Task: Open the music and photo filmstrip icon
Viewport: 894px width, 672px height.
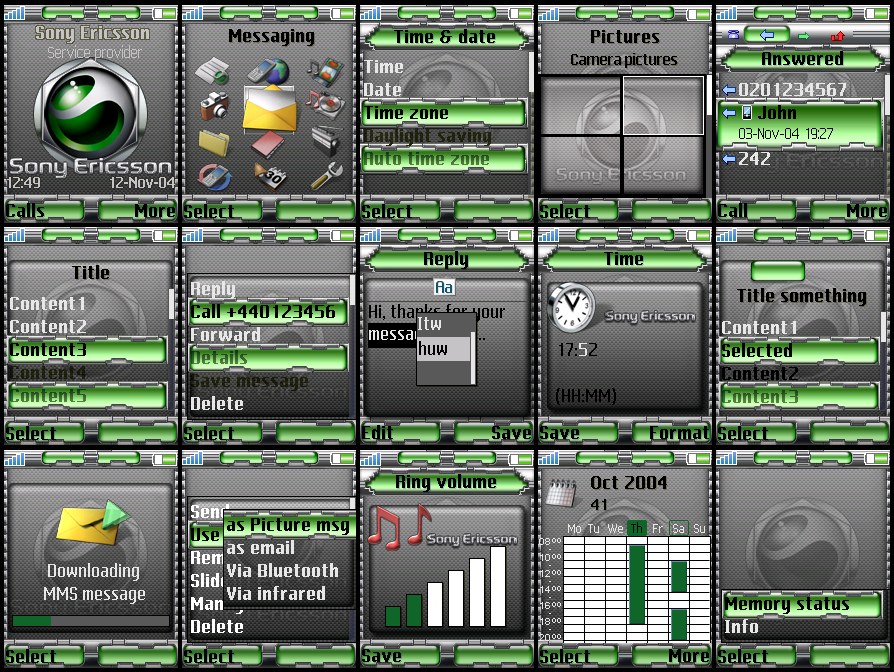Action: click(x=324, y=71)
